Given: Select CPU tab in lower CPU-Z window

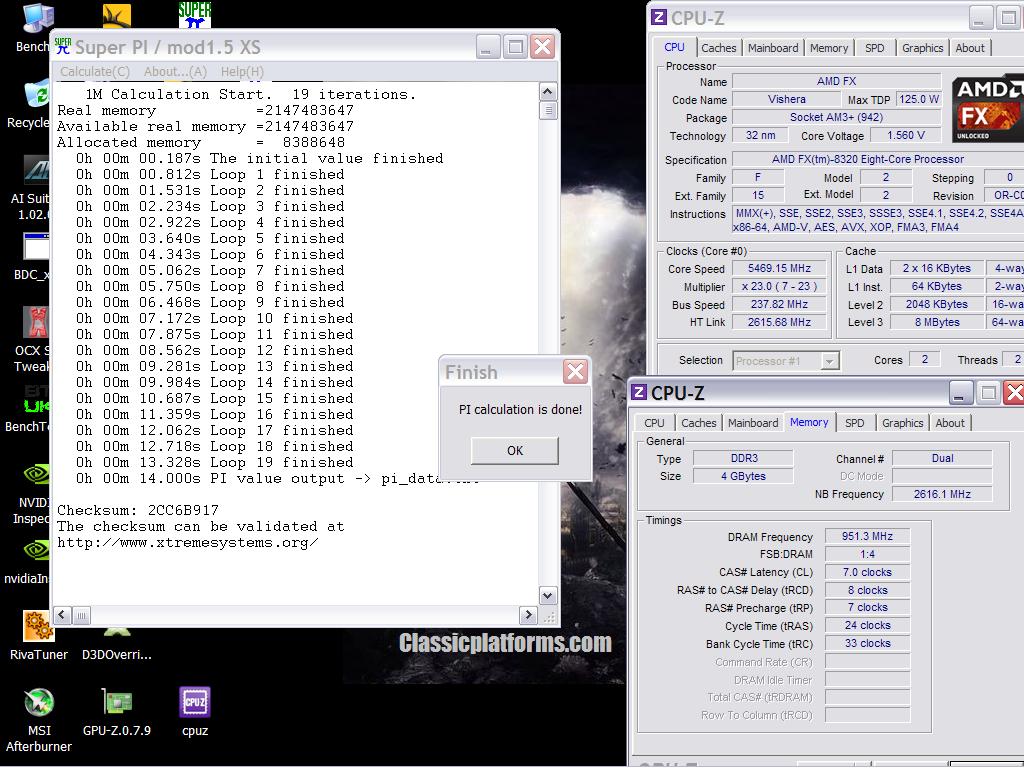Looking at the screenshot, I should pyautogui.click(x=654, y=423).
